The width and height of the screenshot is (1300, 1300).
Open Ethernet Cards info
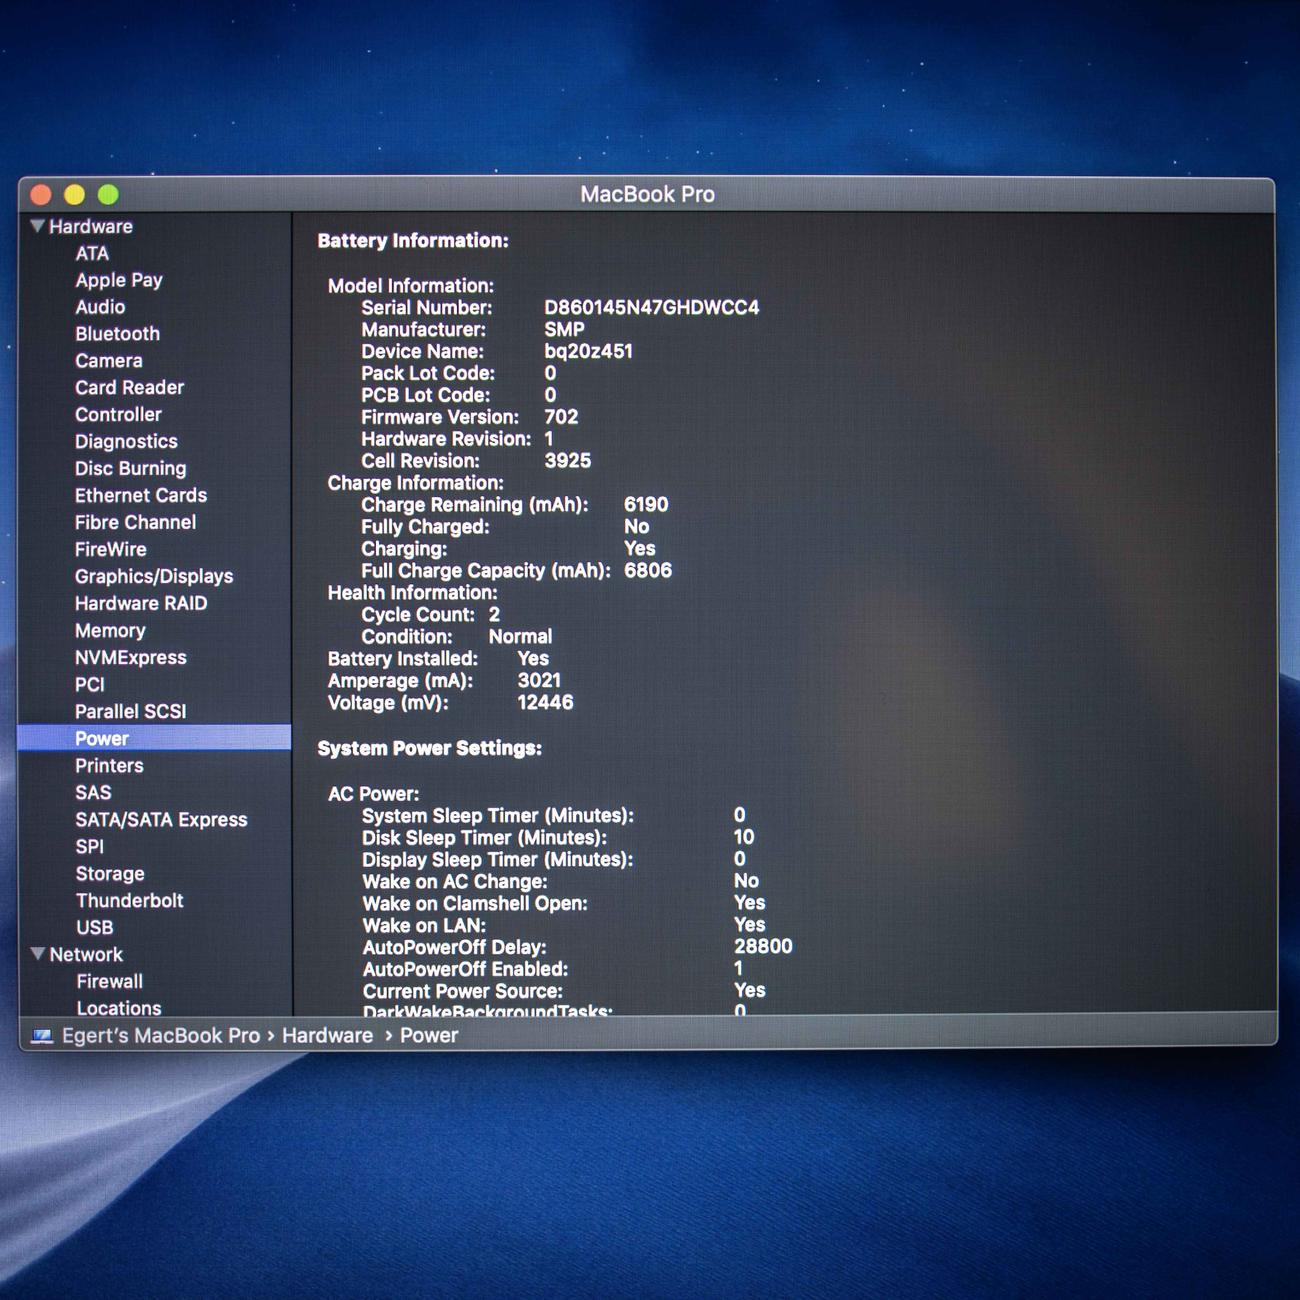(x=141, y=495)
